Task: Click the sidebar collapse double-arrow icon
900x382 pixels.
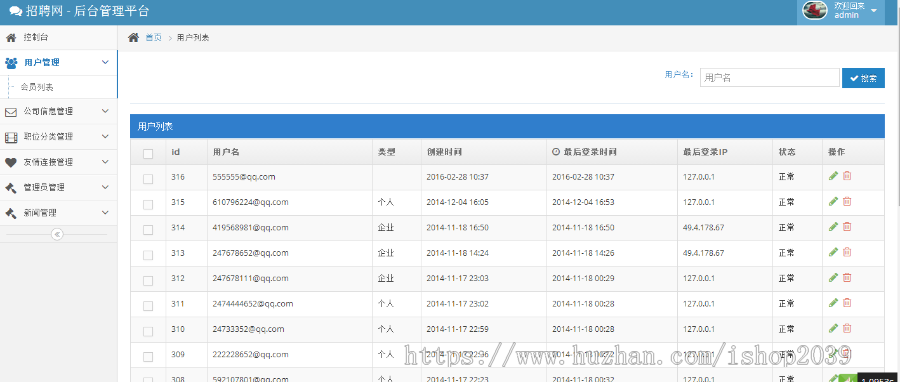Action: point(57,234)
